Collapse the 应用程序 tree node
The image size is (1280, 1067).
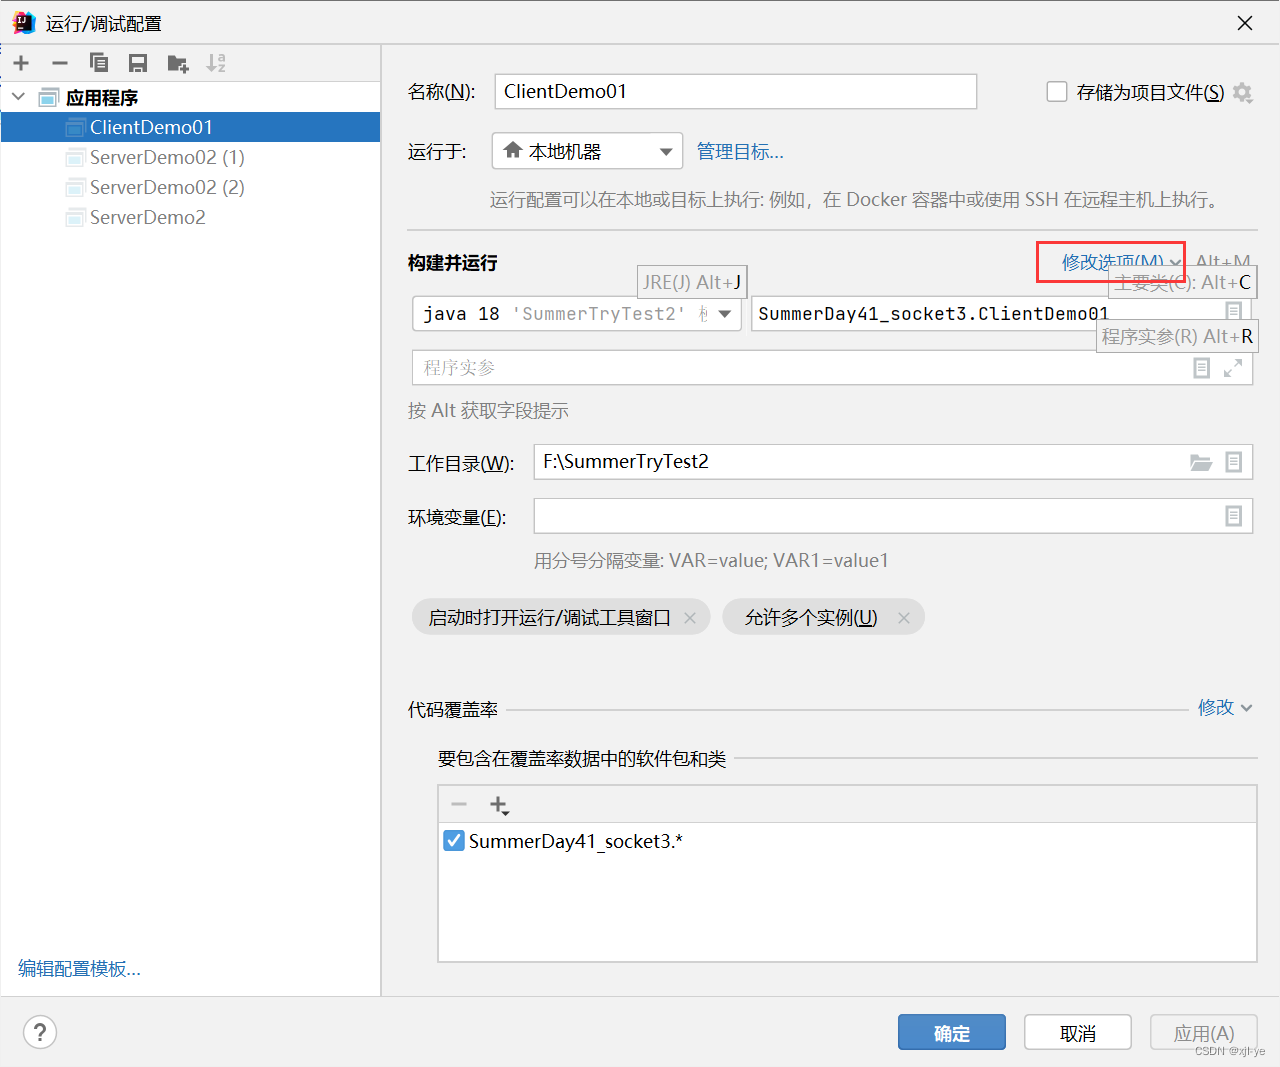pos(19,97)
